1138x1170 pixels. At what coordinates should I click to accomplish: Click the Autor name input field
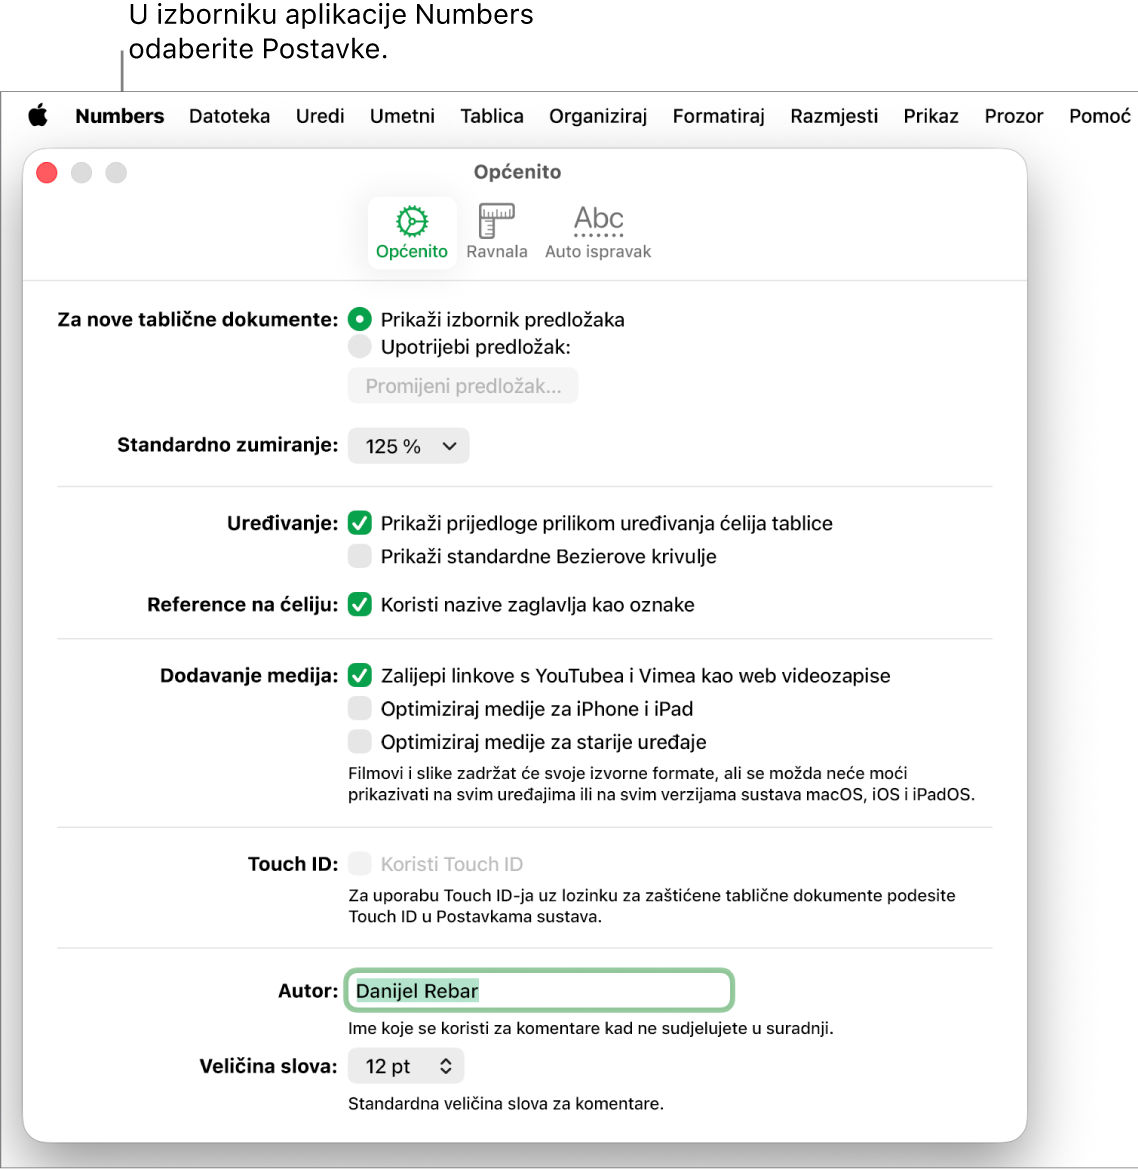point(539,991)
